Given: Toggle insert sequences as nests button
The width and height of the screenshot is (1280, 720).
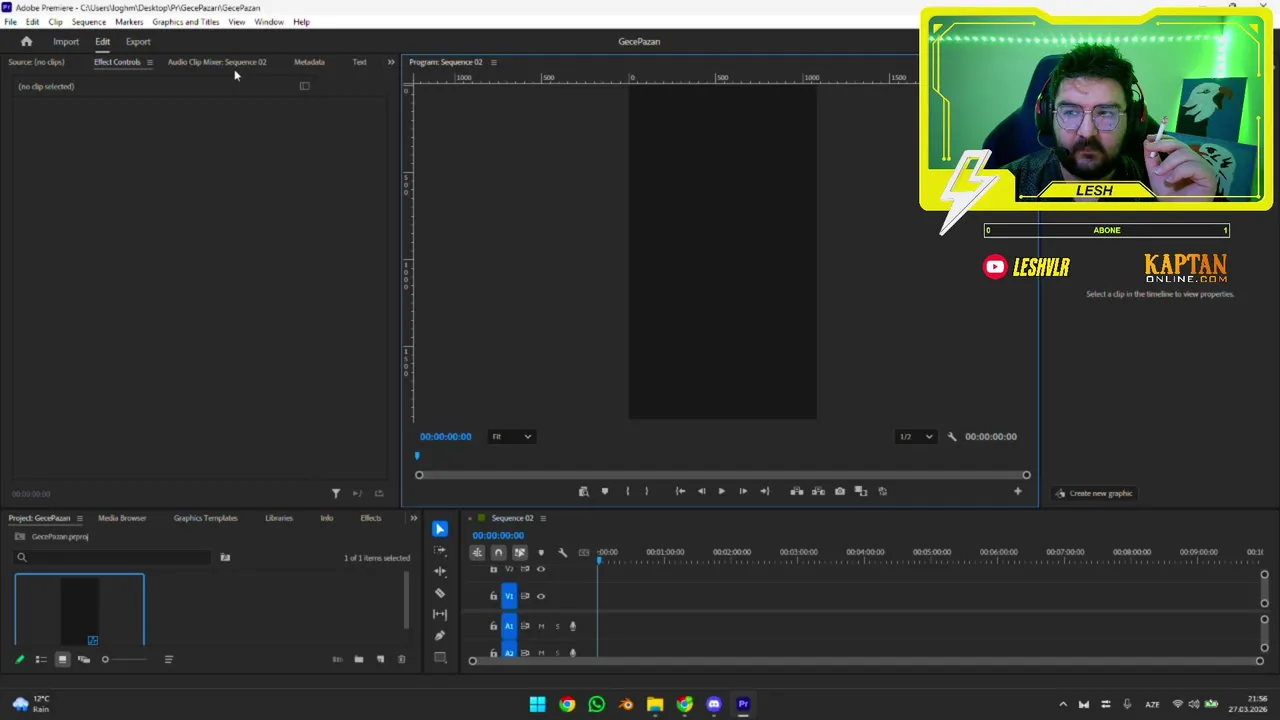Looking at the screenshot, I should (x=477, y=552).
